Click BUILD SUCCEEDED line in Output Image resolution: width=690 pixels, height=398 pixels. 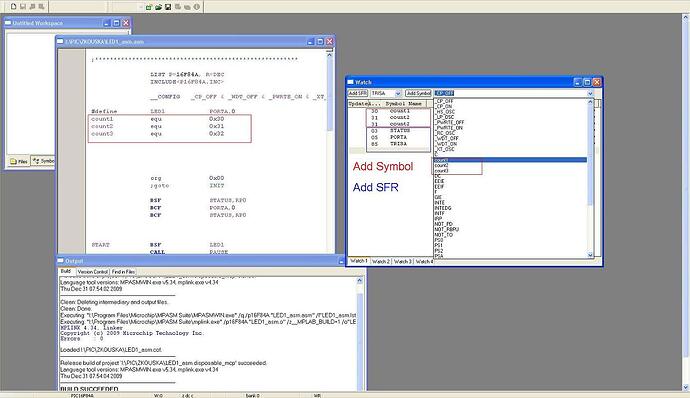coord(89,389)
